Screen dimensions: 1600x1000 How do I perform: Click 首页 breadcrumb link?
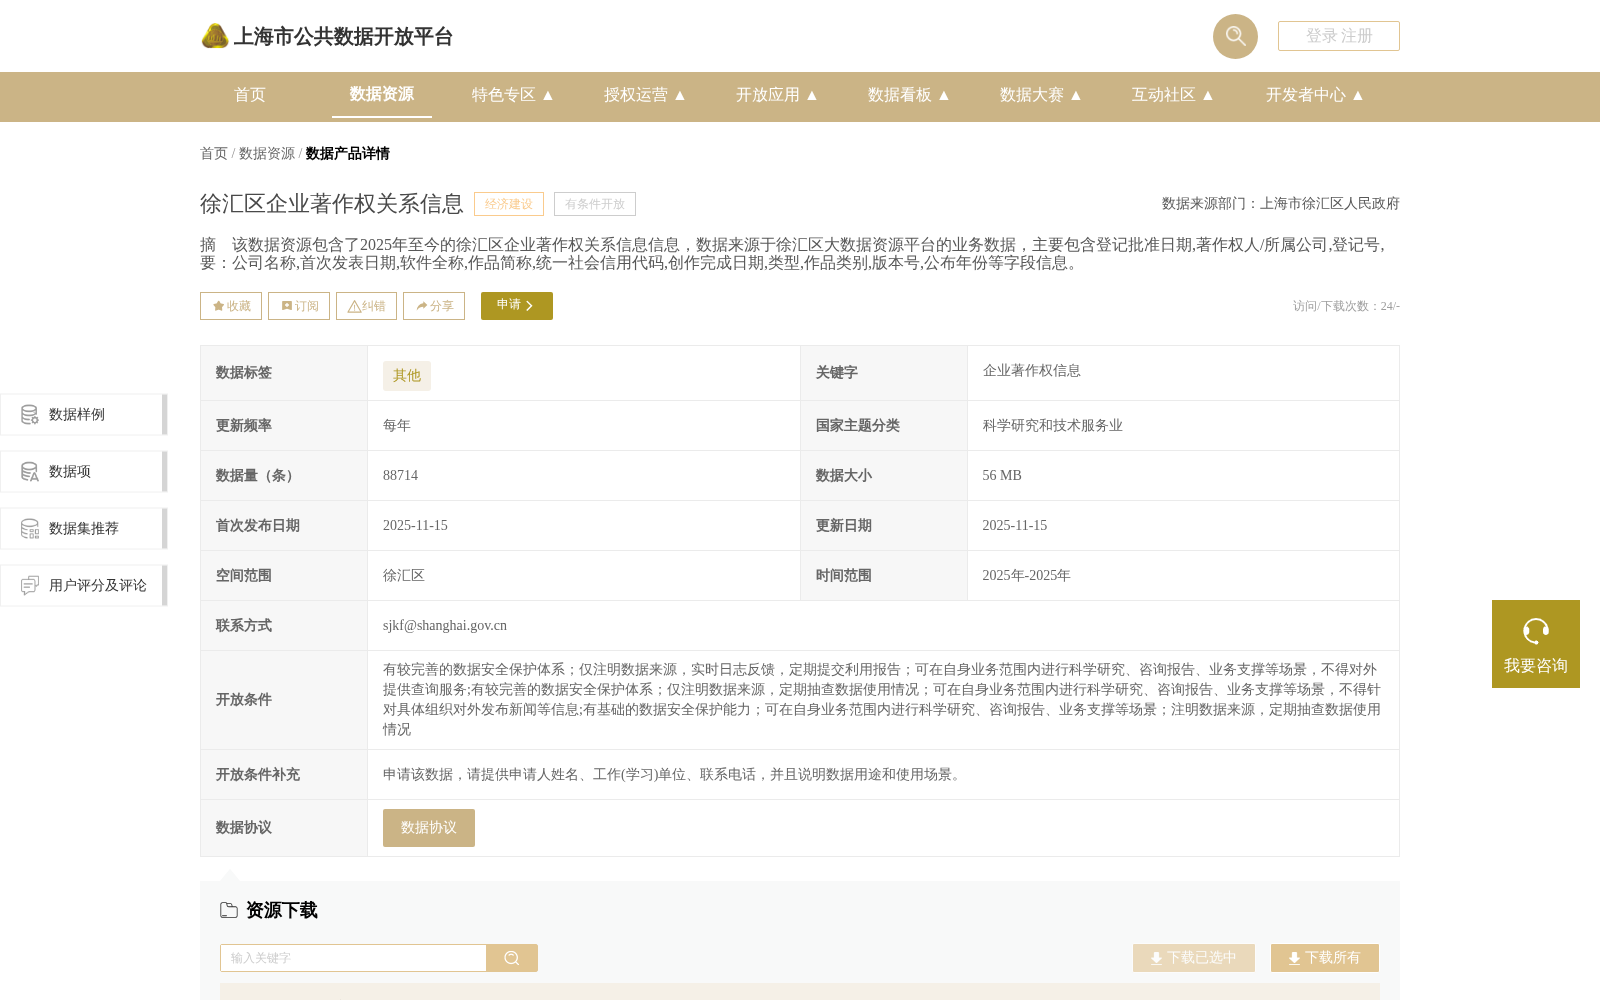click(x=214, y=154)
